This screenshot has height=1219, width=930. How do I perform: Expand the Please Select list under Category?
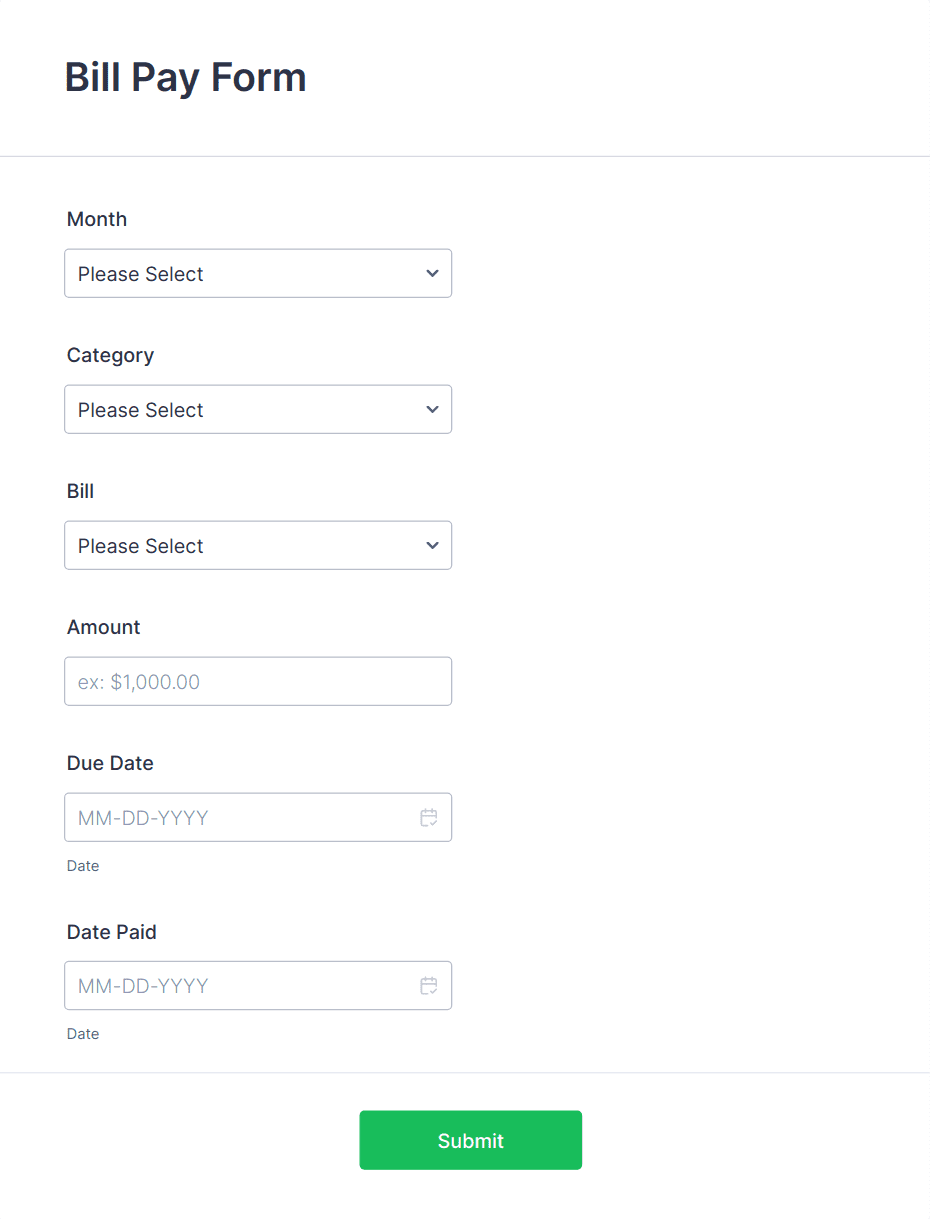(x=258, y=409)
